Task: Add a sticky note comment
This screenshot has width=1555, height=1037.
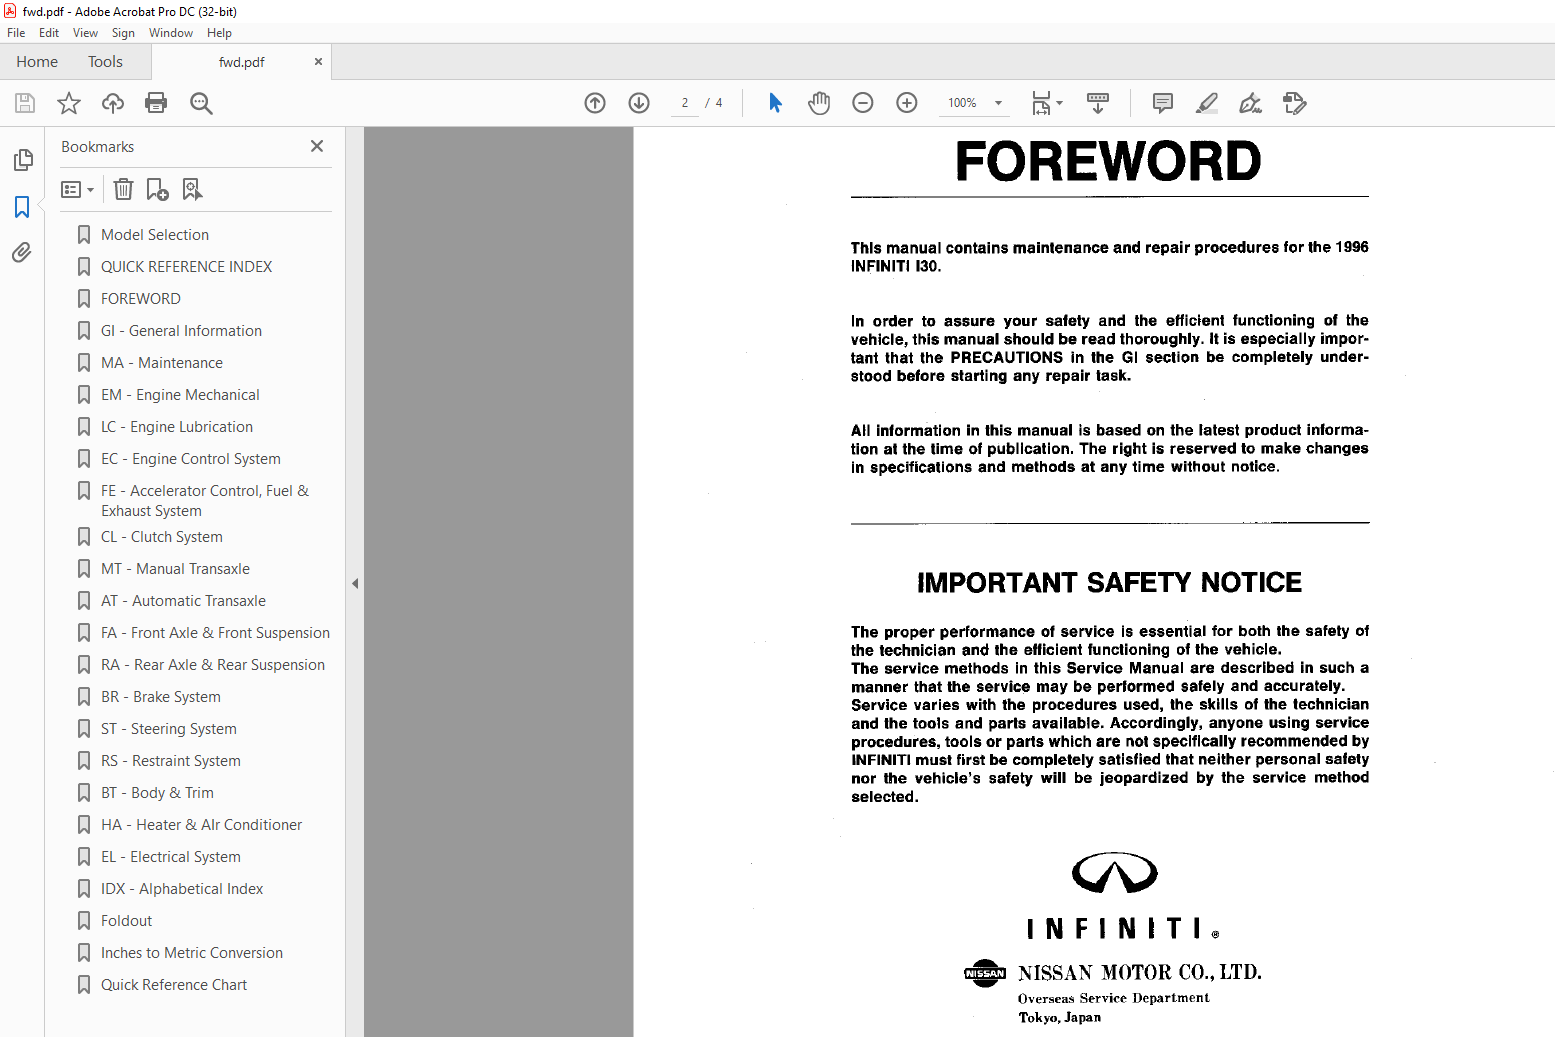Action: pos(1163,103)
